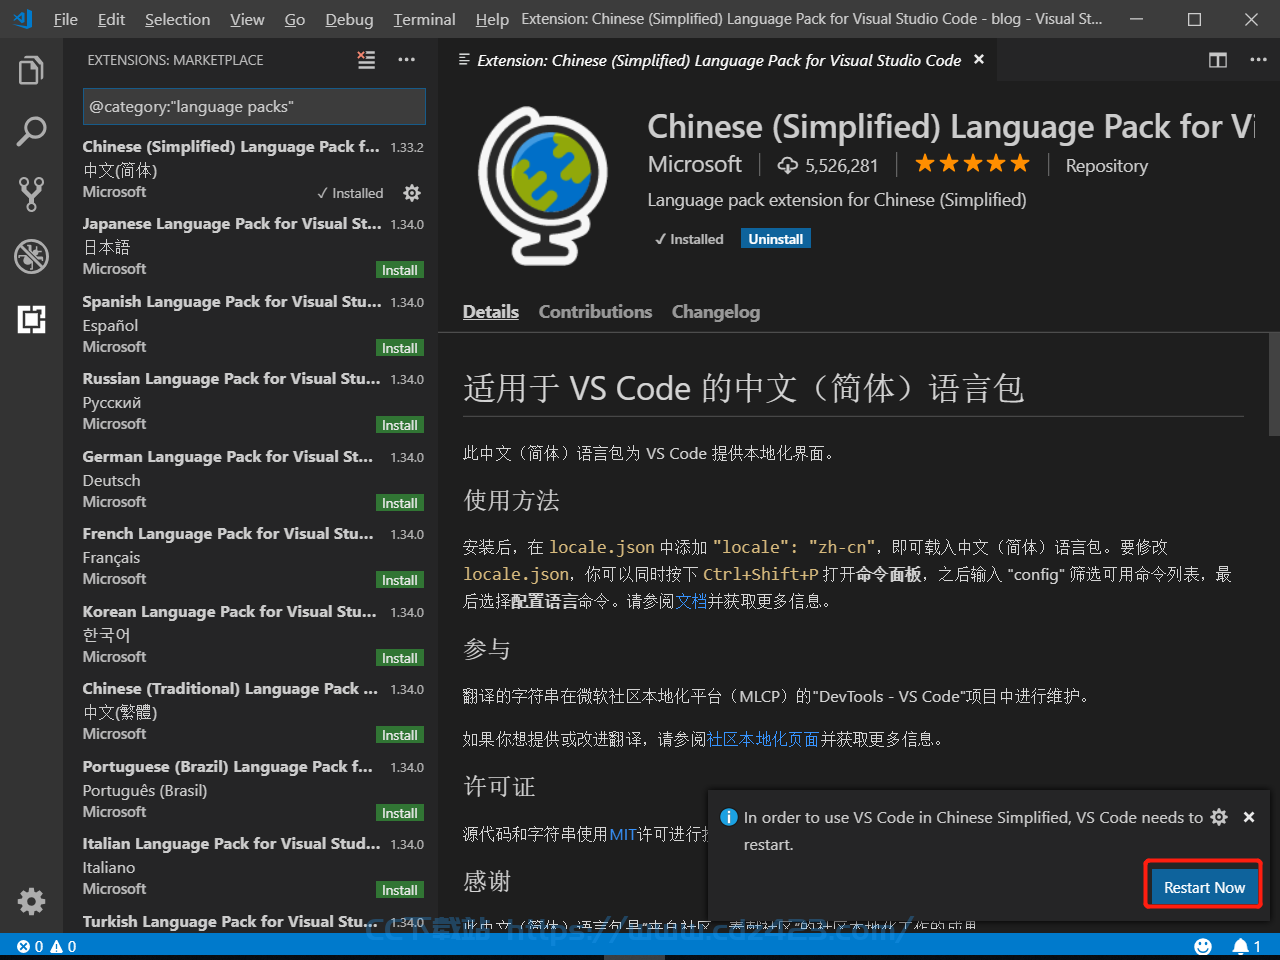Open the Debug view in activity bar
This screenshot has height=960, width=1280.
(x=31, y=256)
